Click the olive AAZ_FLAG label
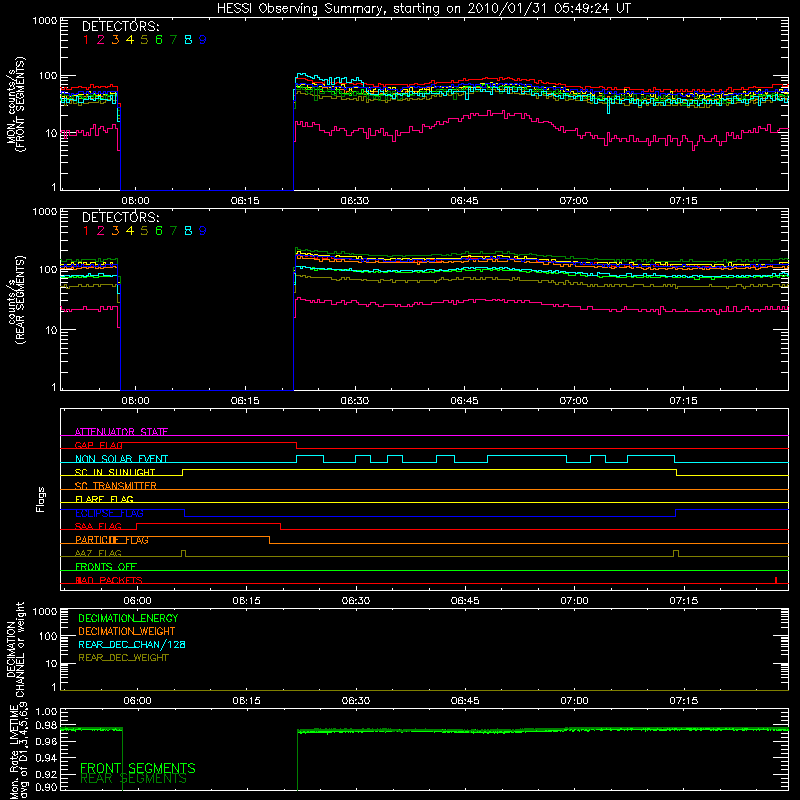The width and height of the screenshot is (800, 800). tap(98, 553)
